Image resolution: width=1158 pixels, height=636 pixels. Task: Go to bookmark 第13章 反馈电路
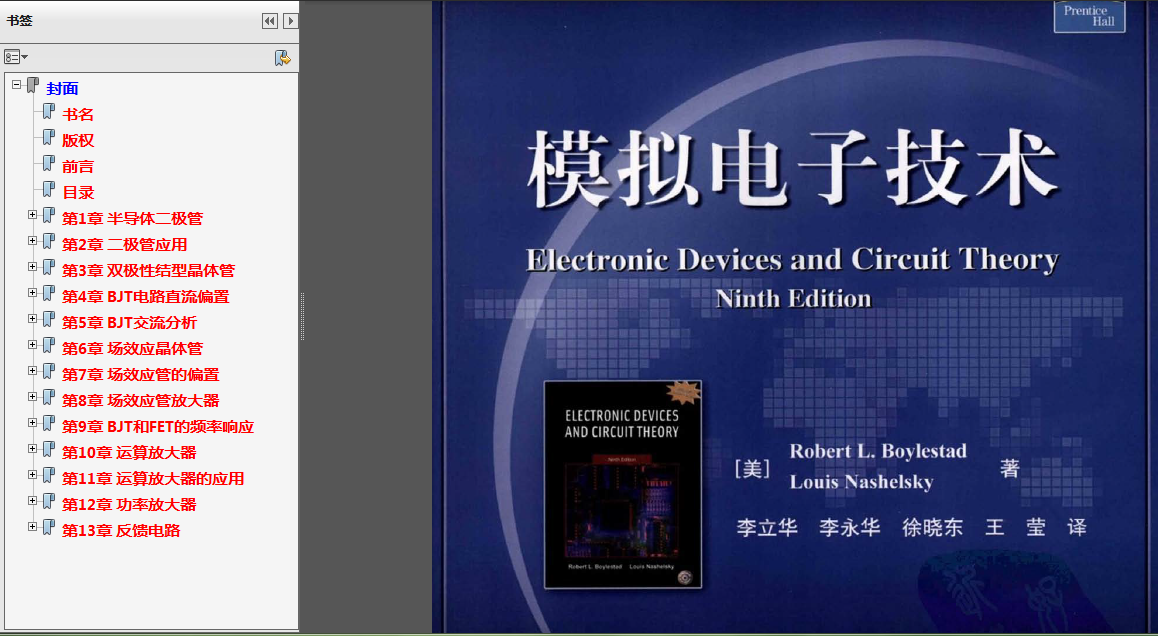[121, 530]
